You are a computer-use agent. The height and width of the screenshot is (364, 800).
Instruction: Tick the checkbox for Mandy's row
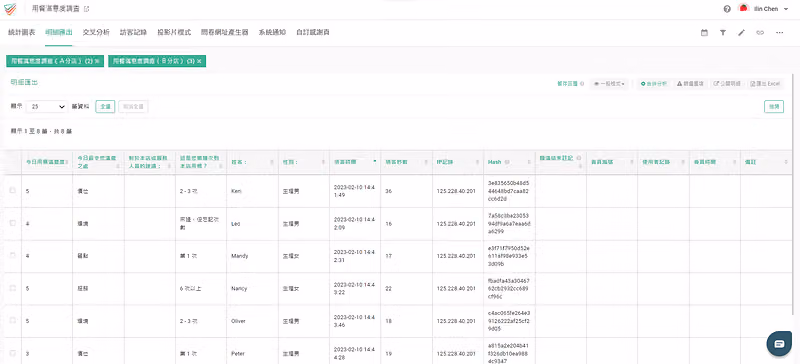tap(13, 256)
